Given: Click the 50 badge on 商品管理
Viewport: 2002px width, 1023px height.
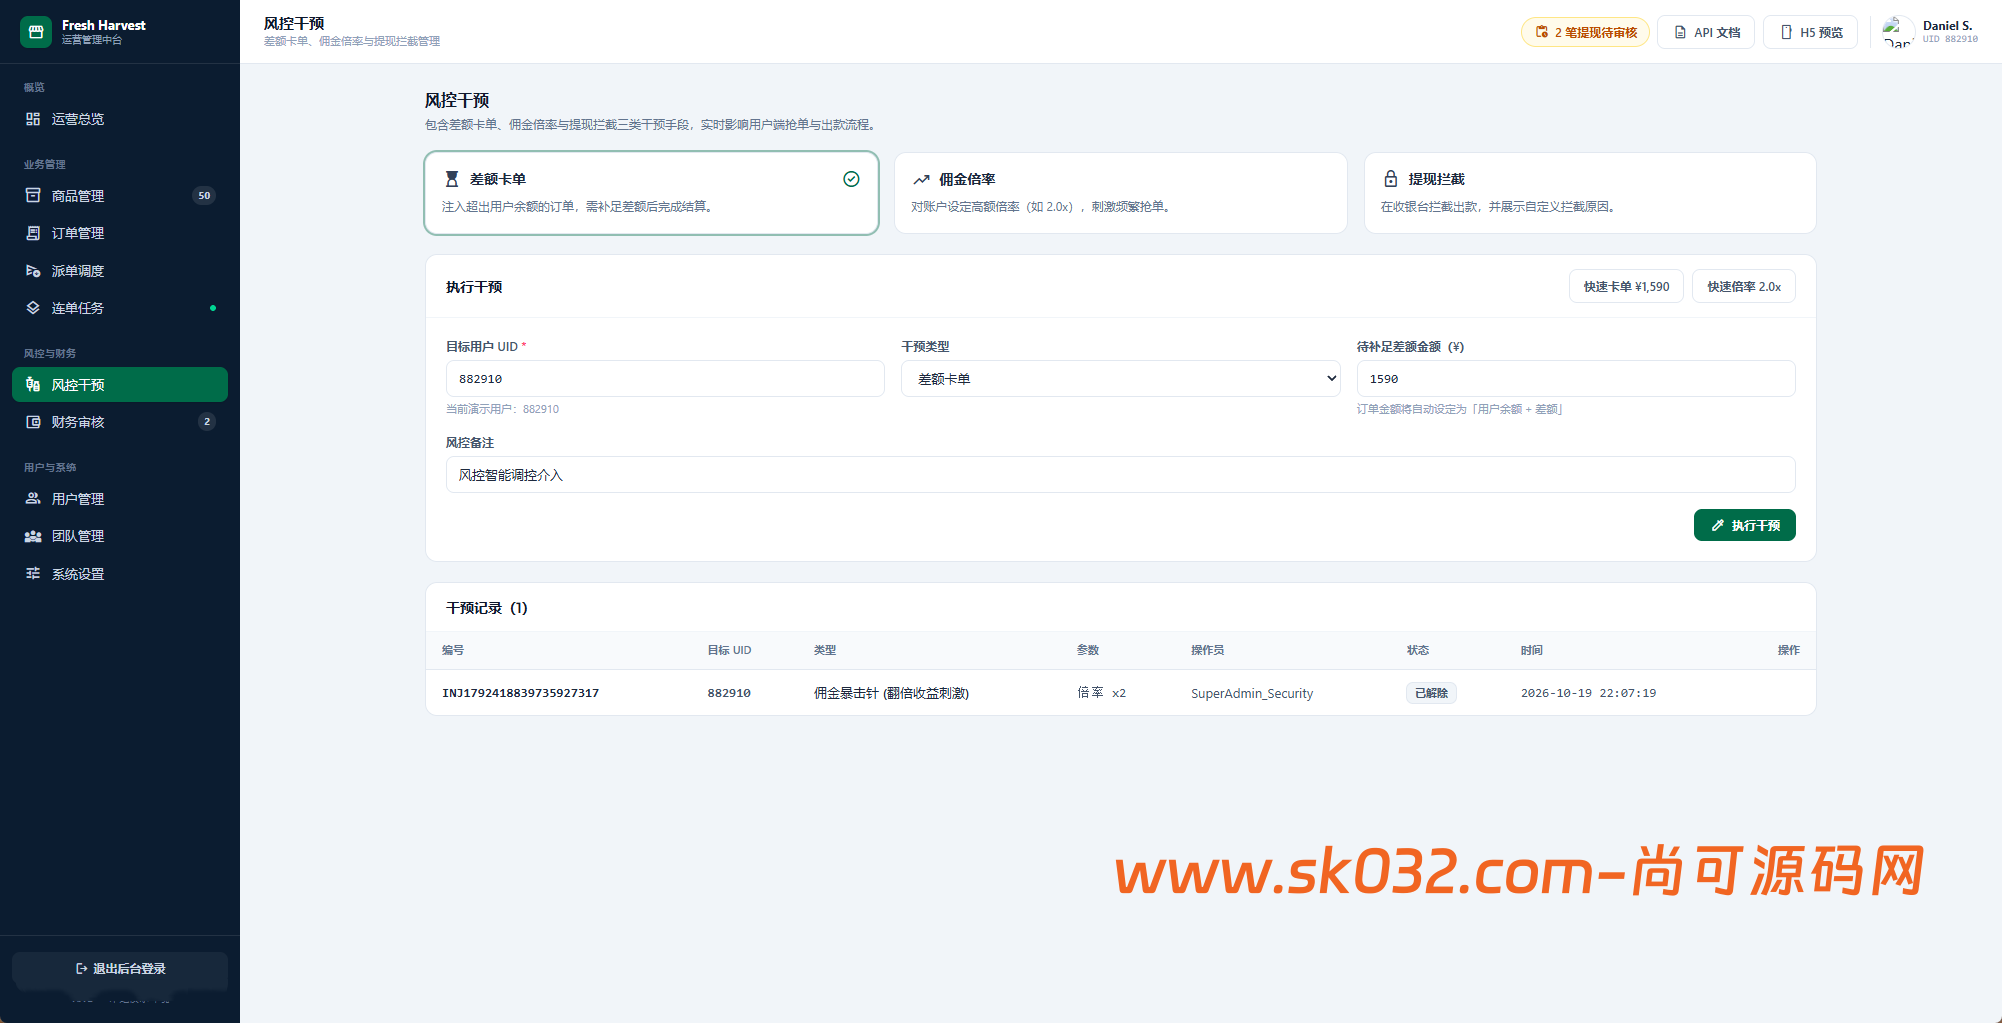Looking at the screenshot, I should 204,196.
